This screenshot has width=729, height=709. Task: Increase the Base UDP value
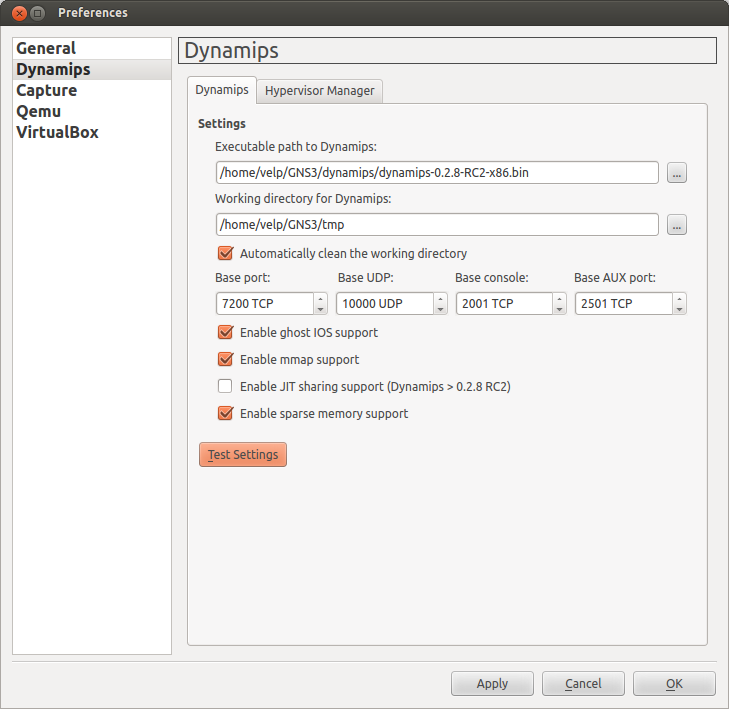click(x=440, y=298)
